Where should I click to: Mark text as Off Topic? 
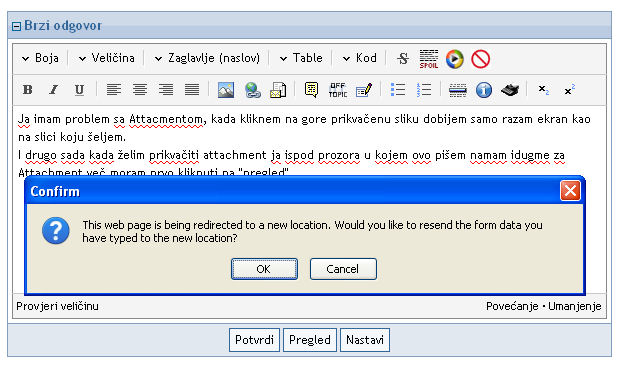(338, 90)
